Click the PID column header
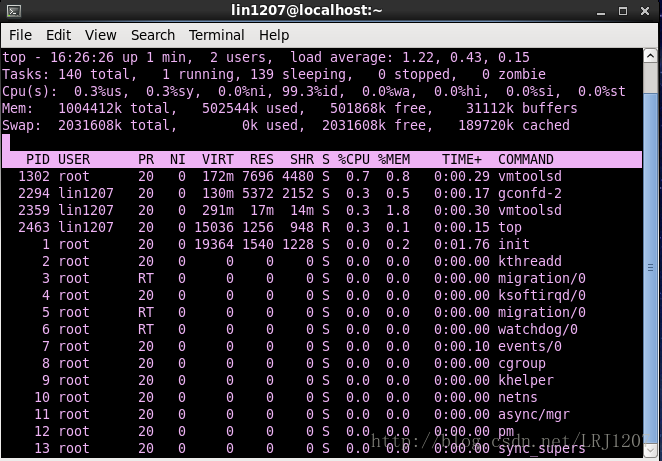662x461 pixels. click(x=38, y=159)
